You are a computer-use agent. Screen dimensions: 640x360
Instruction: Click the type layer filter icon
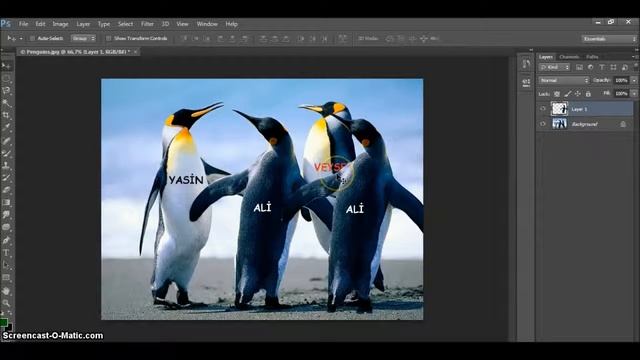click(x=602, y=67)
